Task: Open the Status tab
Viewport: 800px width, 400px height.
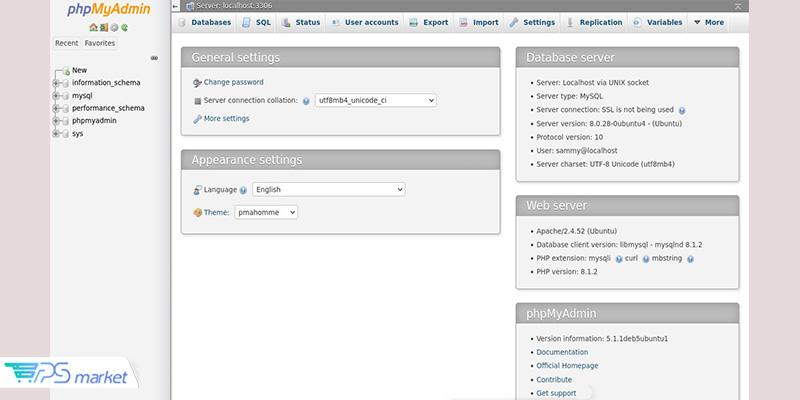Action: tap(301, 22)
